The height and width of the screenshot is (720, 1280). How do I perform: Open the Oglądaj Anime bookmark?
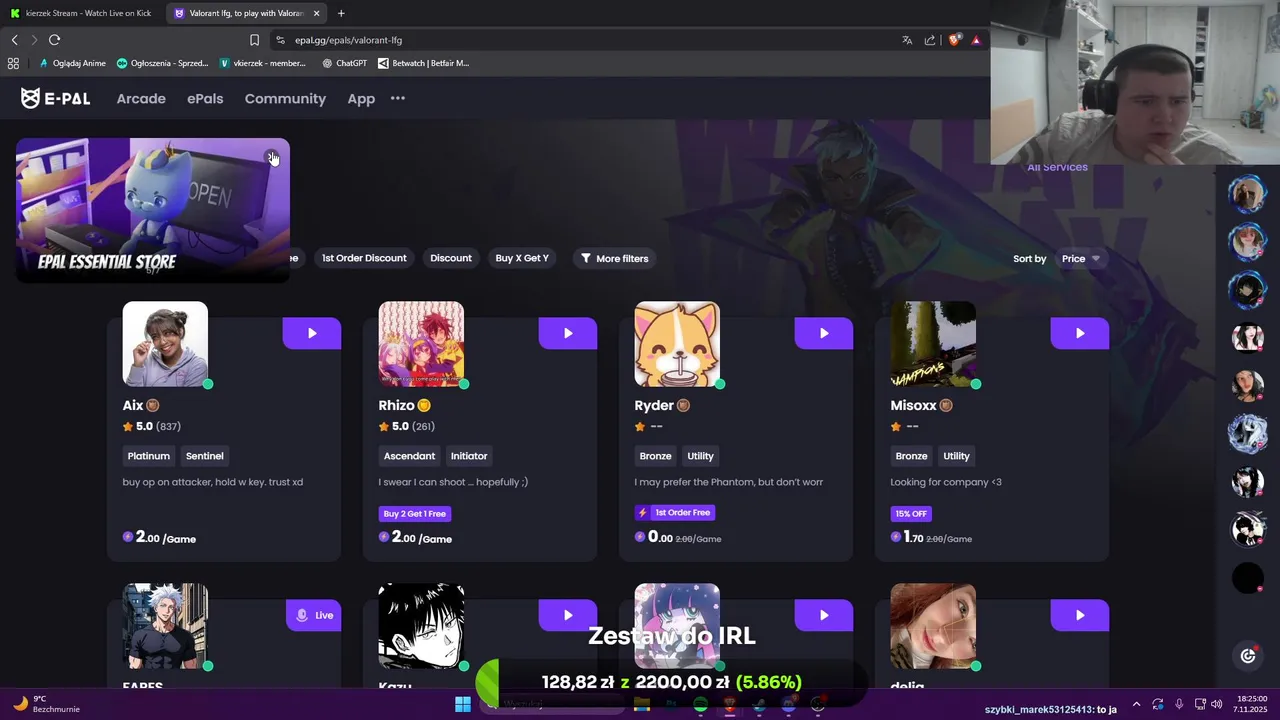[x=72, y=63]
